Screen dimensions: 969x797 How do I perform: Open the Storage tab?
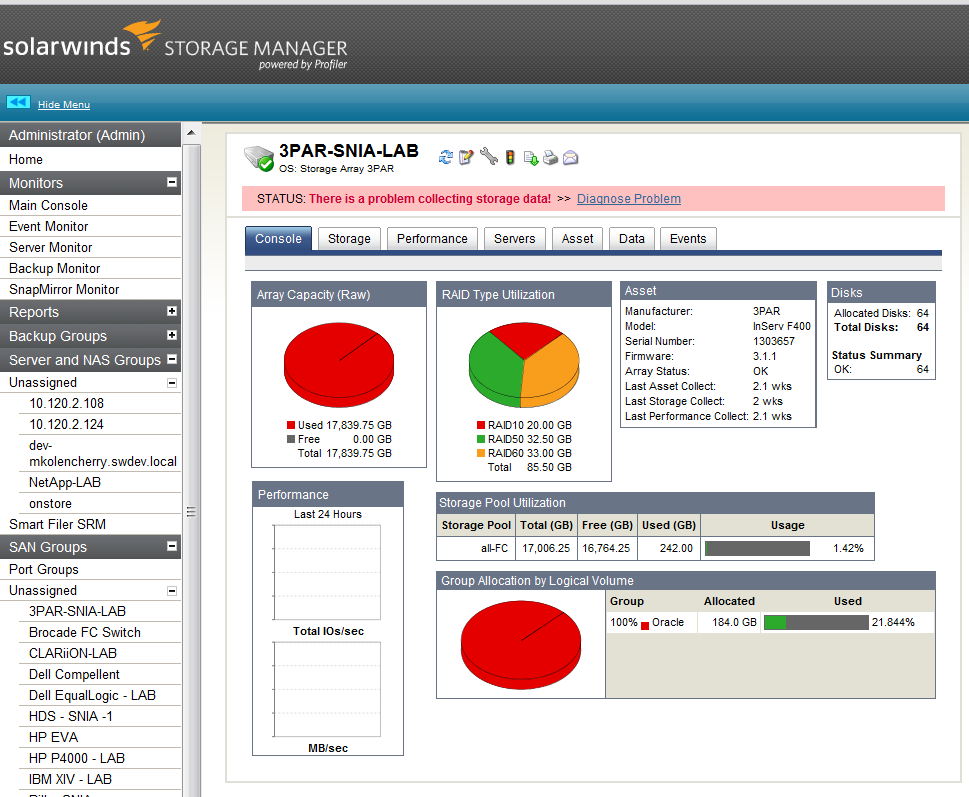(x=349, y=238)
